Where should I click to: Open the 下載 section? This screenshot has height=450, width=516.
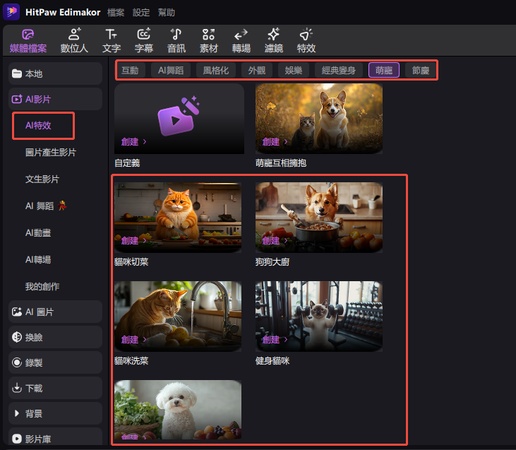pyautogui.click(x=55, y=388)
